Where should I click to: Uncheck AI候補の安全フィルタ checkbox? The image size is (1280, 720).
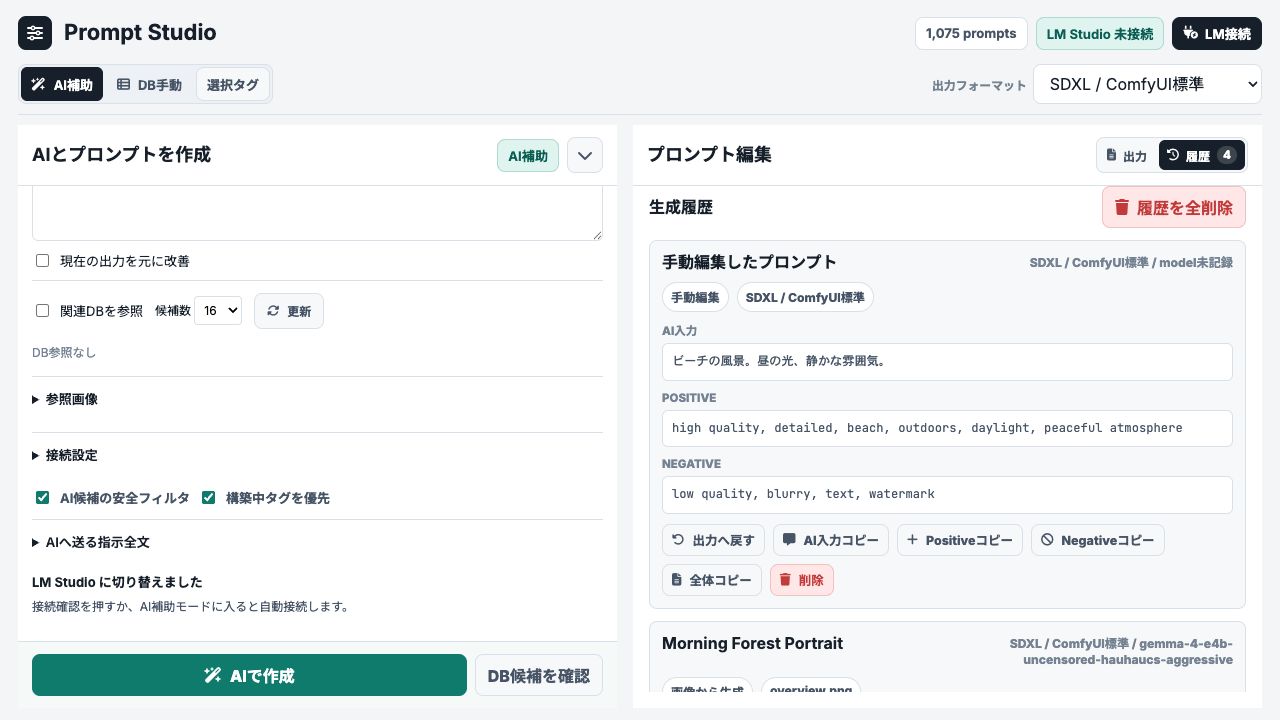coord(43,498)
